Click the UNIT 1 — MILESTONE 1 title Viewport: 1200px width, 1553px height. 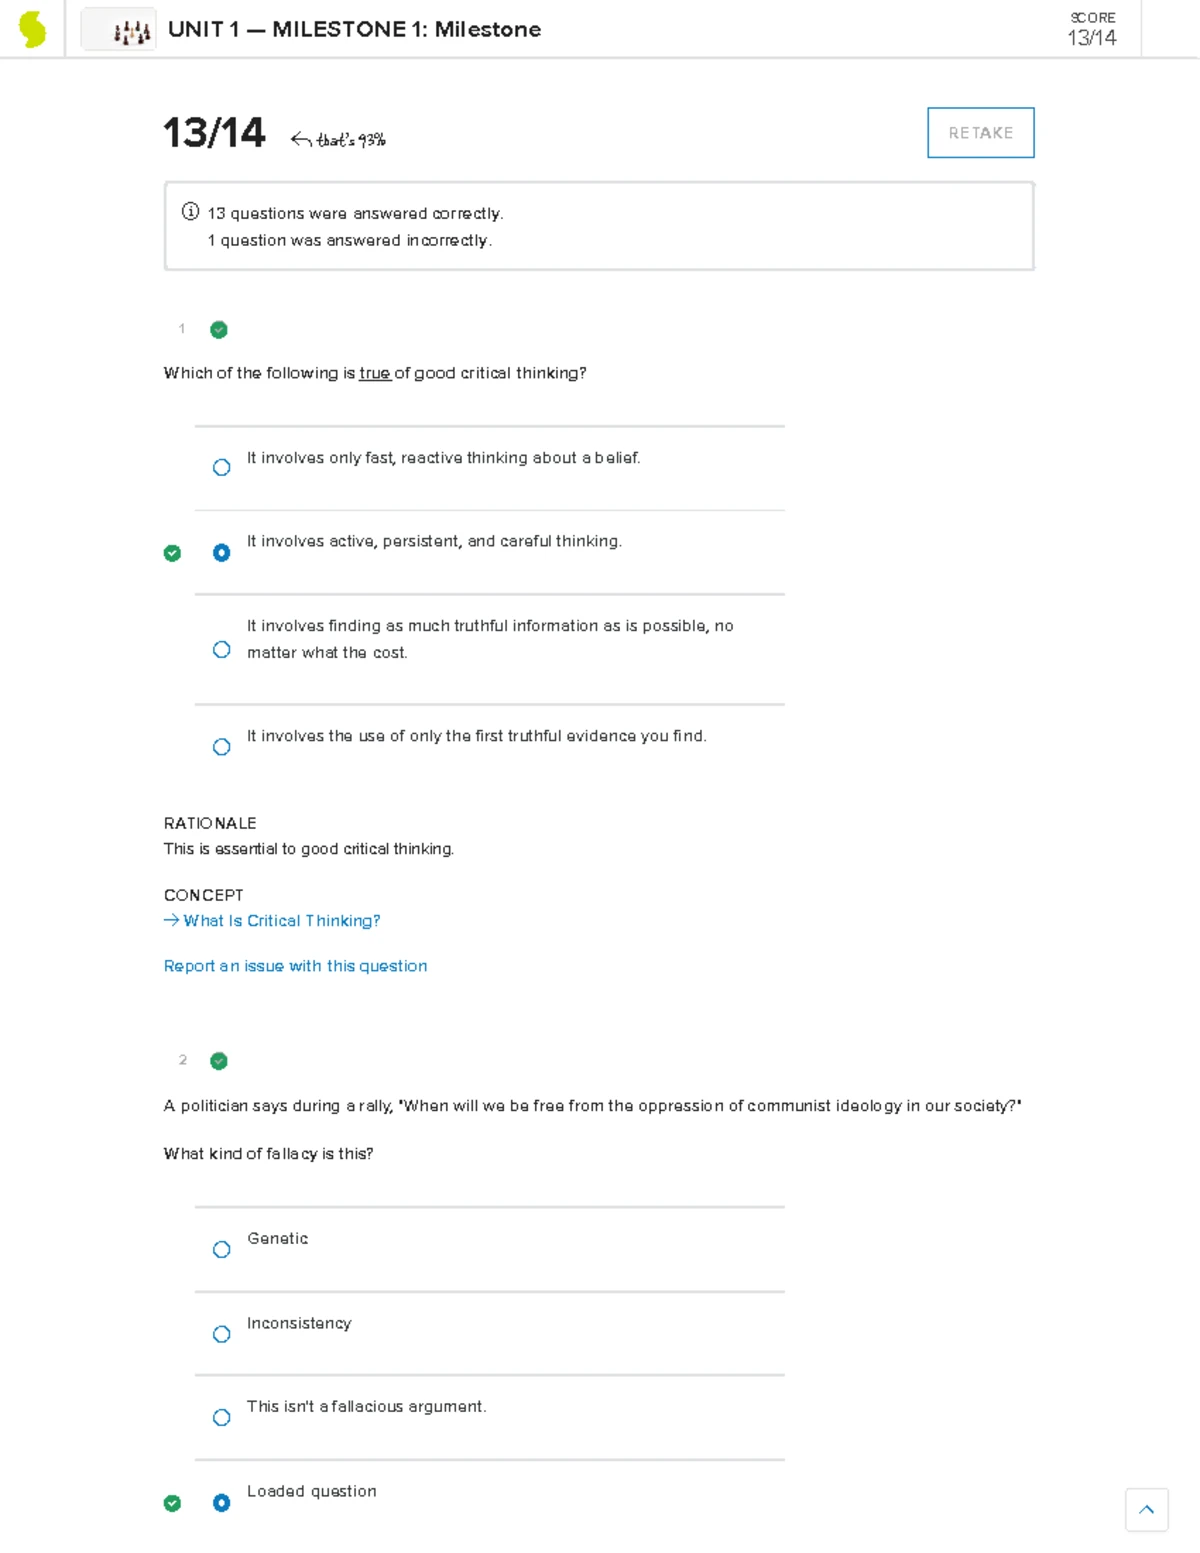point(353,30)
